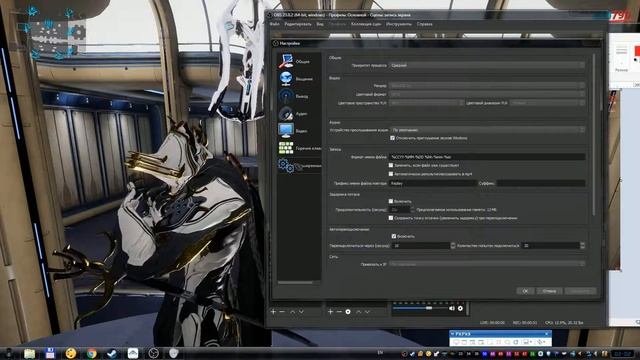Cancel settings with Отмена button
This screenshot has width=640, height=360.
tap(549, 291)
